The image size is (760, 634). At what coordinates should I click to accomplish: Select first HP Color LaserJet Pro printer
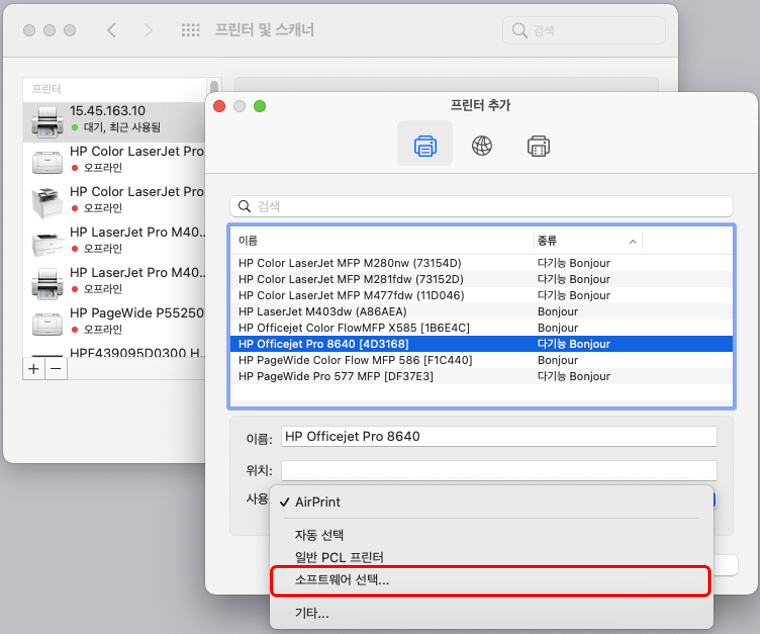coord(114,161)
